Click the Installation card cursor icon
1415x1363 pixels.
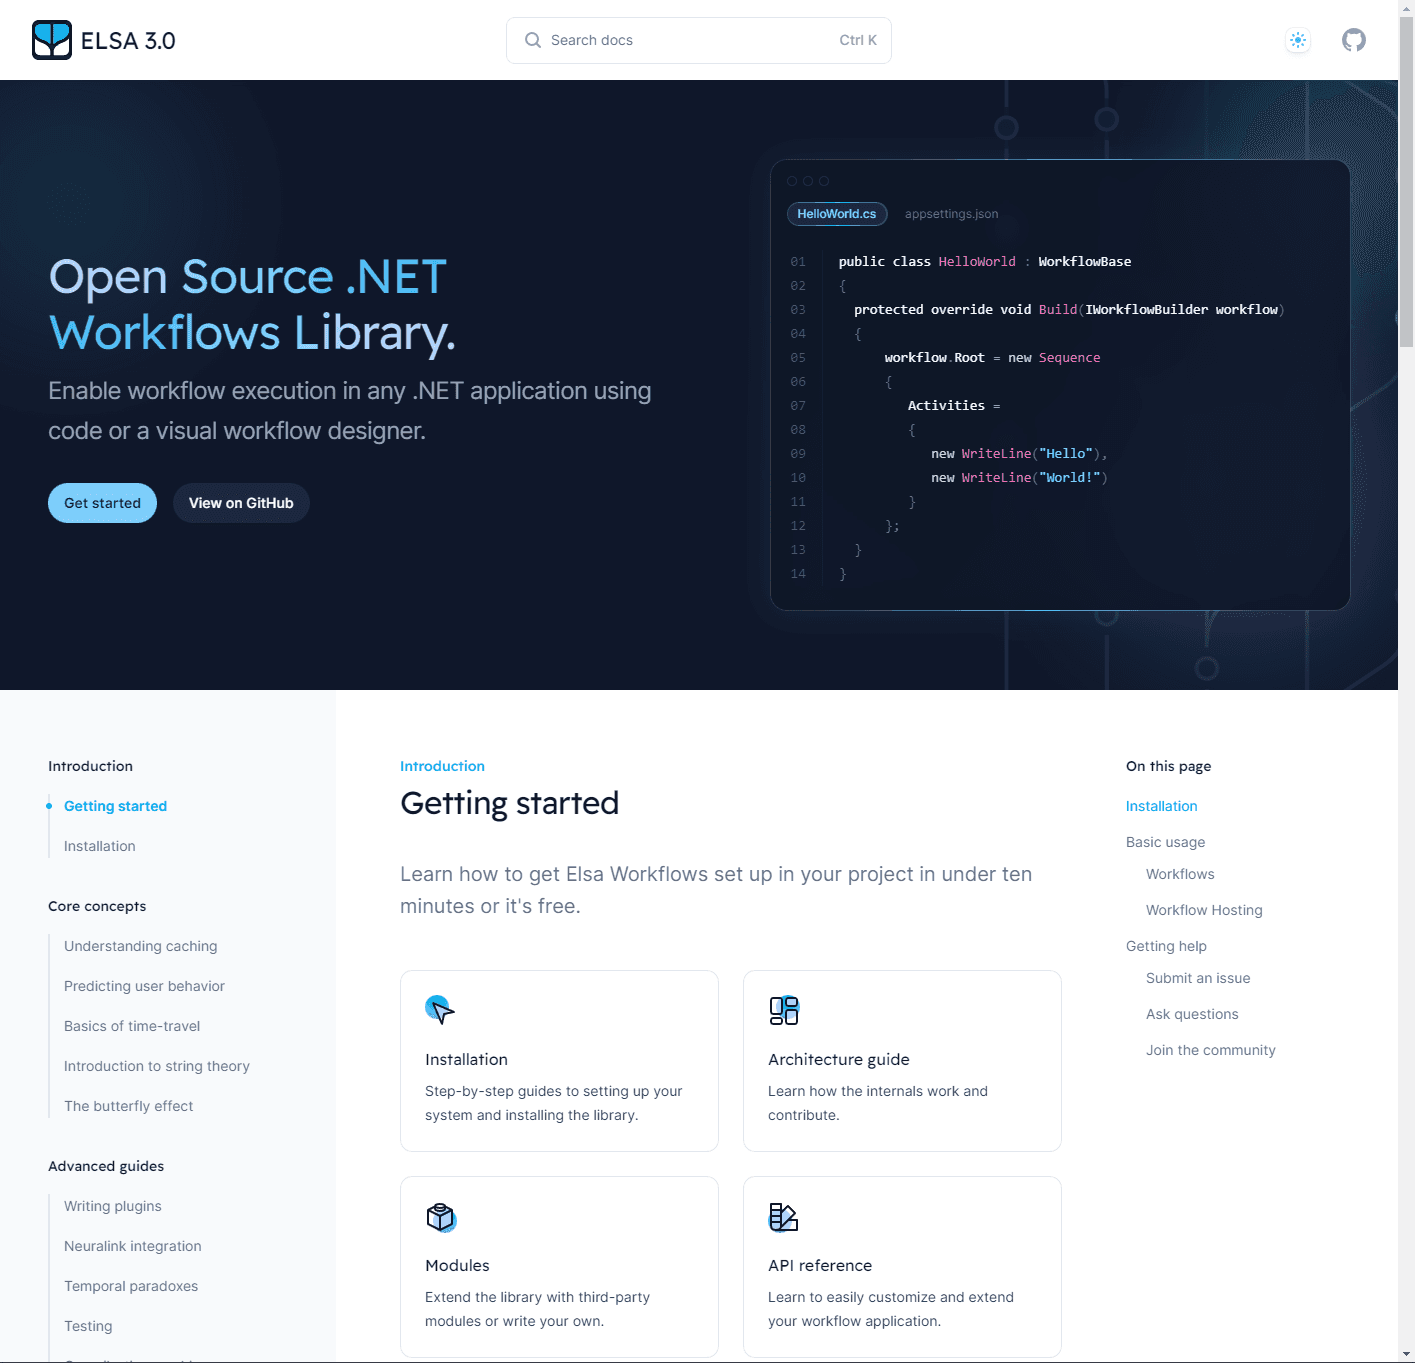coord(440,1010)
